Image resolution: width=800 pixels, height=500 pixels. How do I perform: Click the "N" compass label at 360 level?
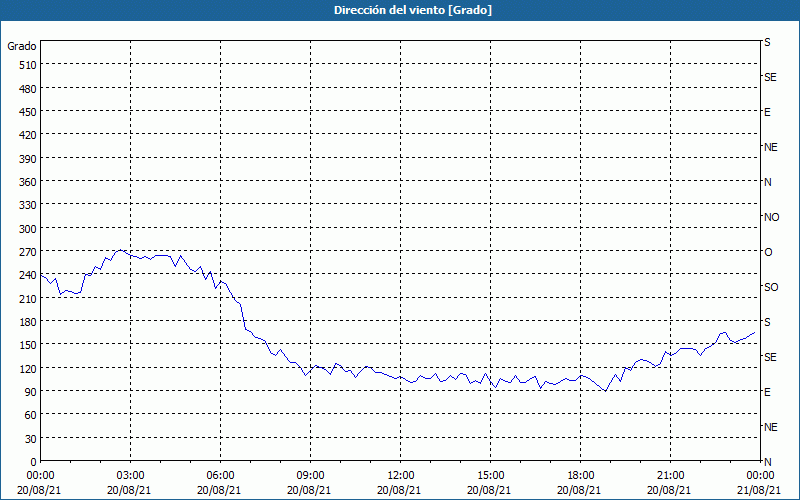(767, 182)
